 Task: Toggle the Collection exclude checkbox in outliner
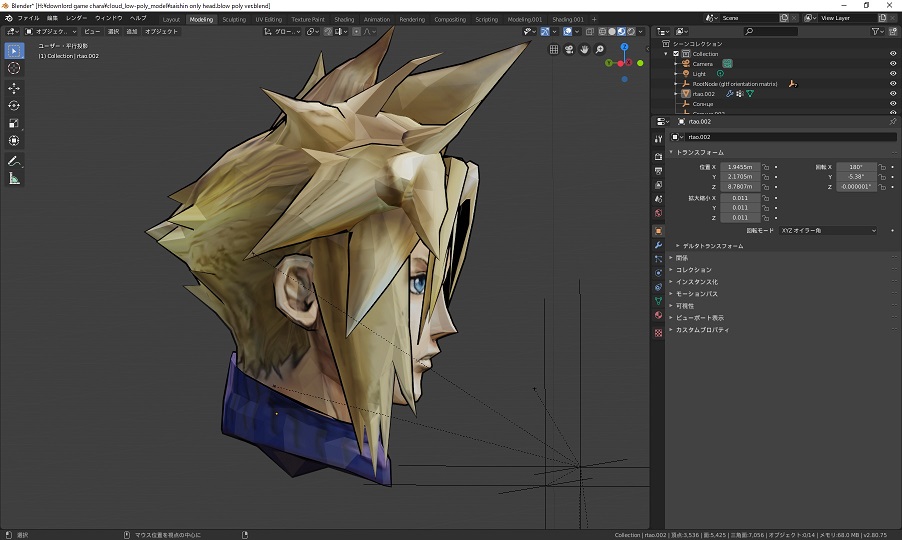click(x=676, y=53)
